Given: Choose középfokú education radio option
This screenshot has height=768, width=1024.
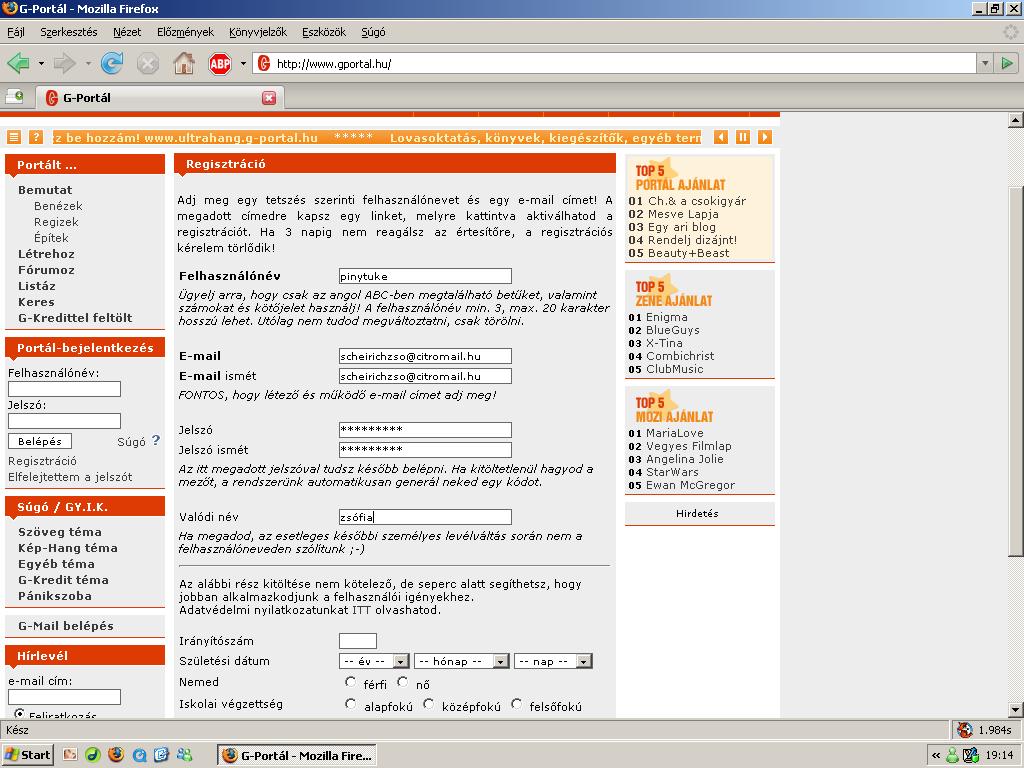Looking at the screenshot, I should [429, 704].
